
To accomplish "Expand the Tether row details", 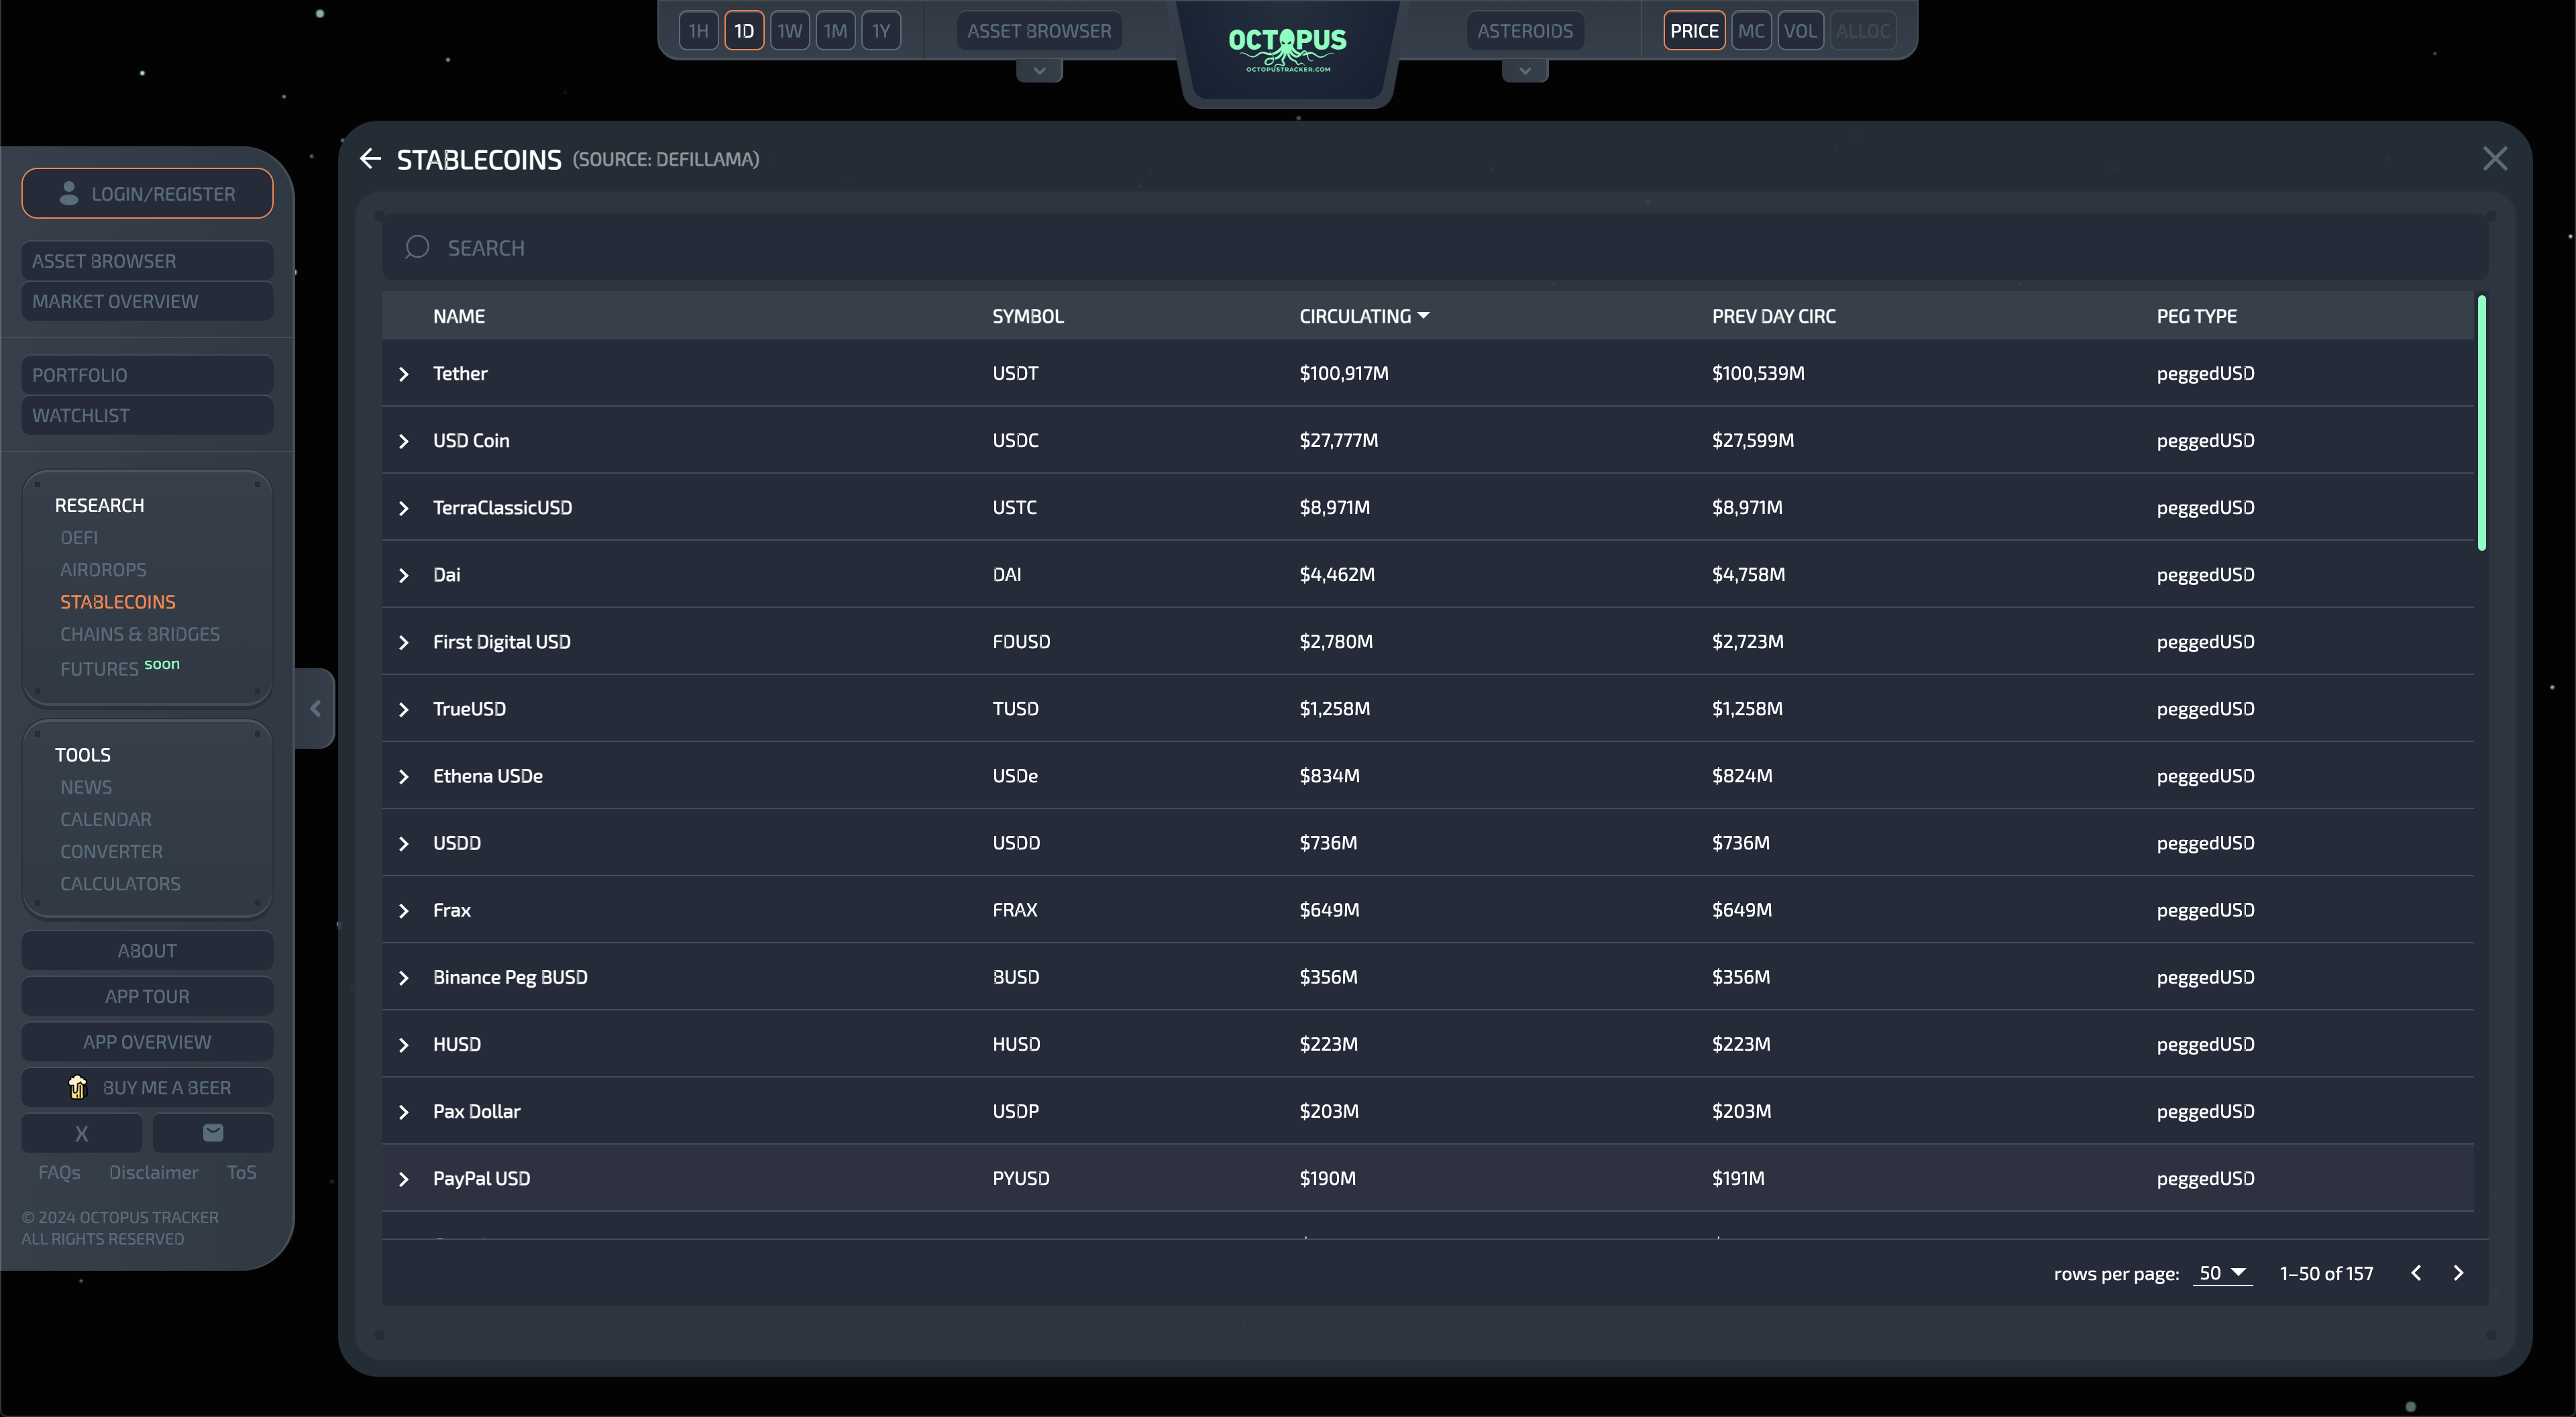I will click(x=404, y=374).
